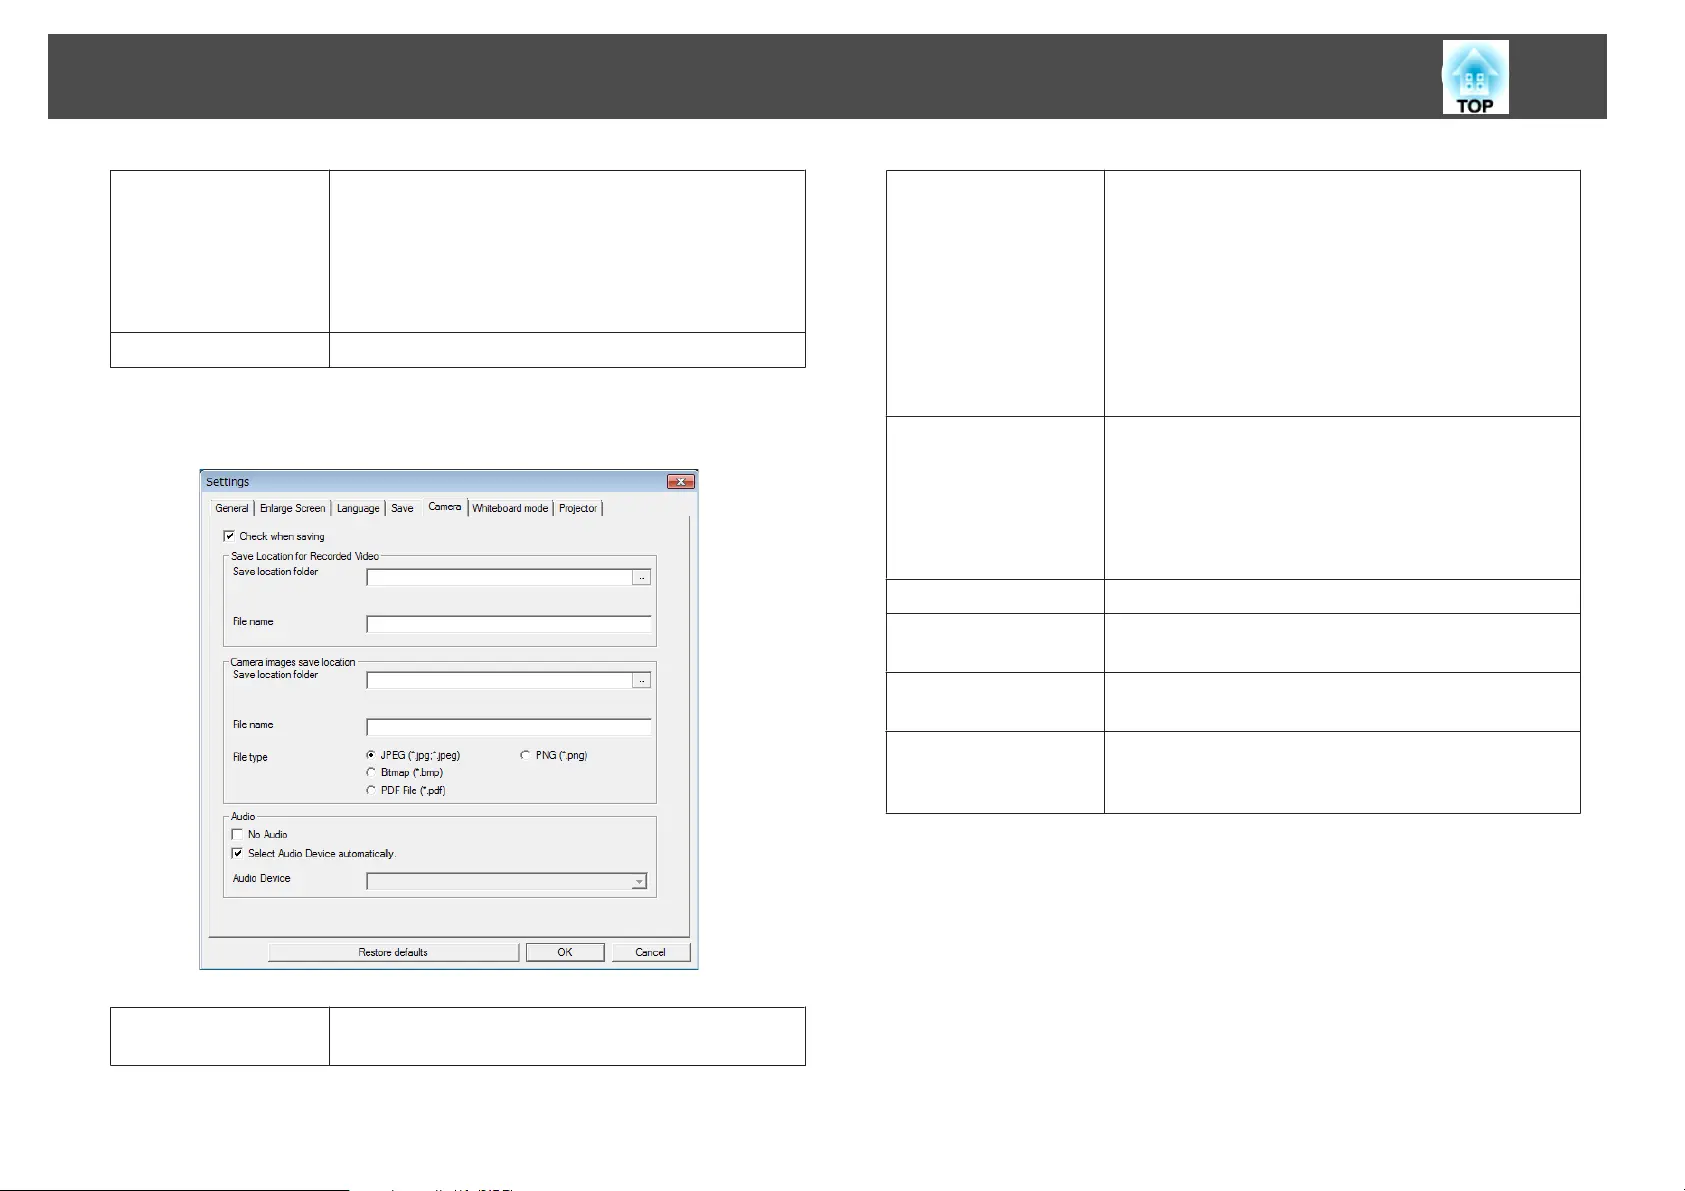Switch to Whiteboard mode tab
1685x1191 pixels.
[510, 508]
